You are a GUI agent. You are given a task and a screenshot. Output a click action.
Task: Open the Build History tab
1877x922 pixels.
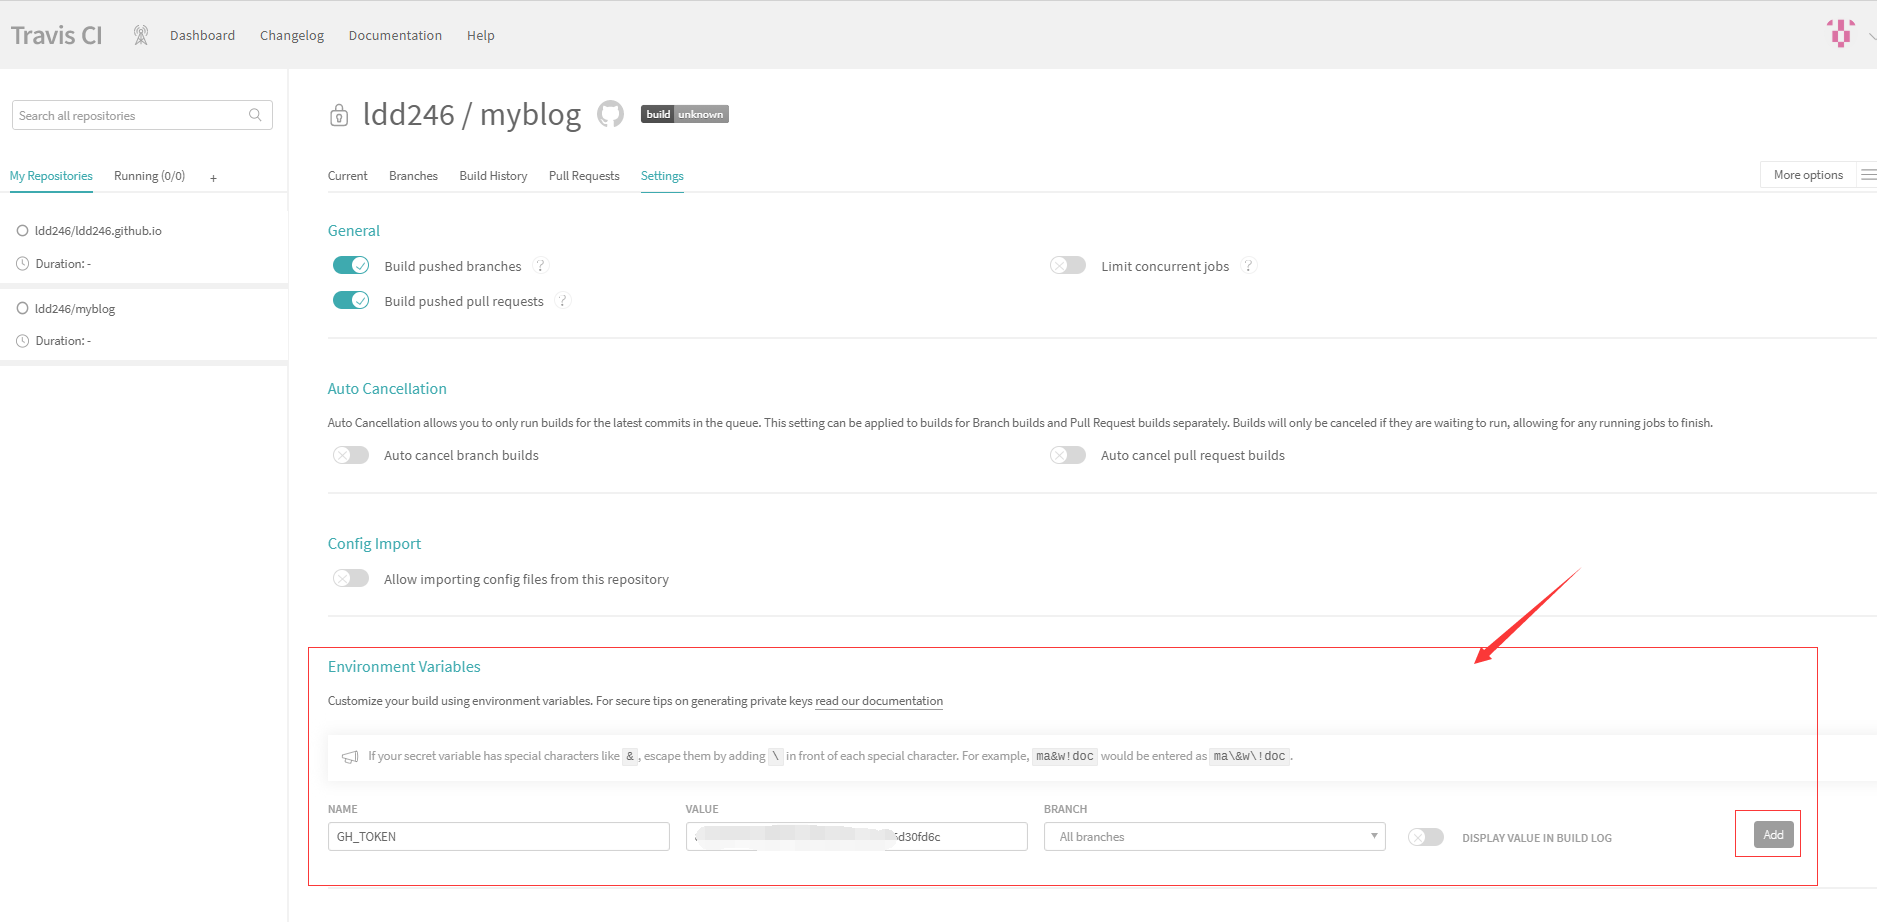point(493,176)
